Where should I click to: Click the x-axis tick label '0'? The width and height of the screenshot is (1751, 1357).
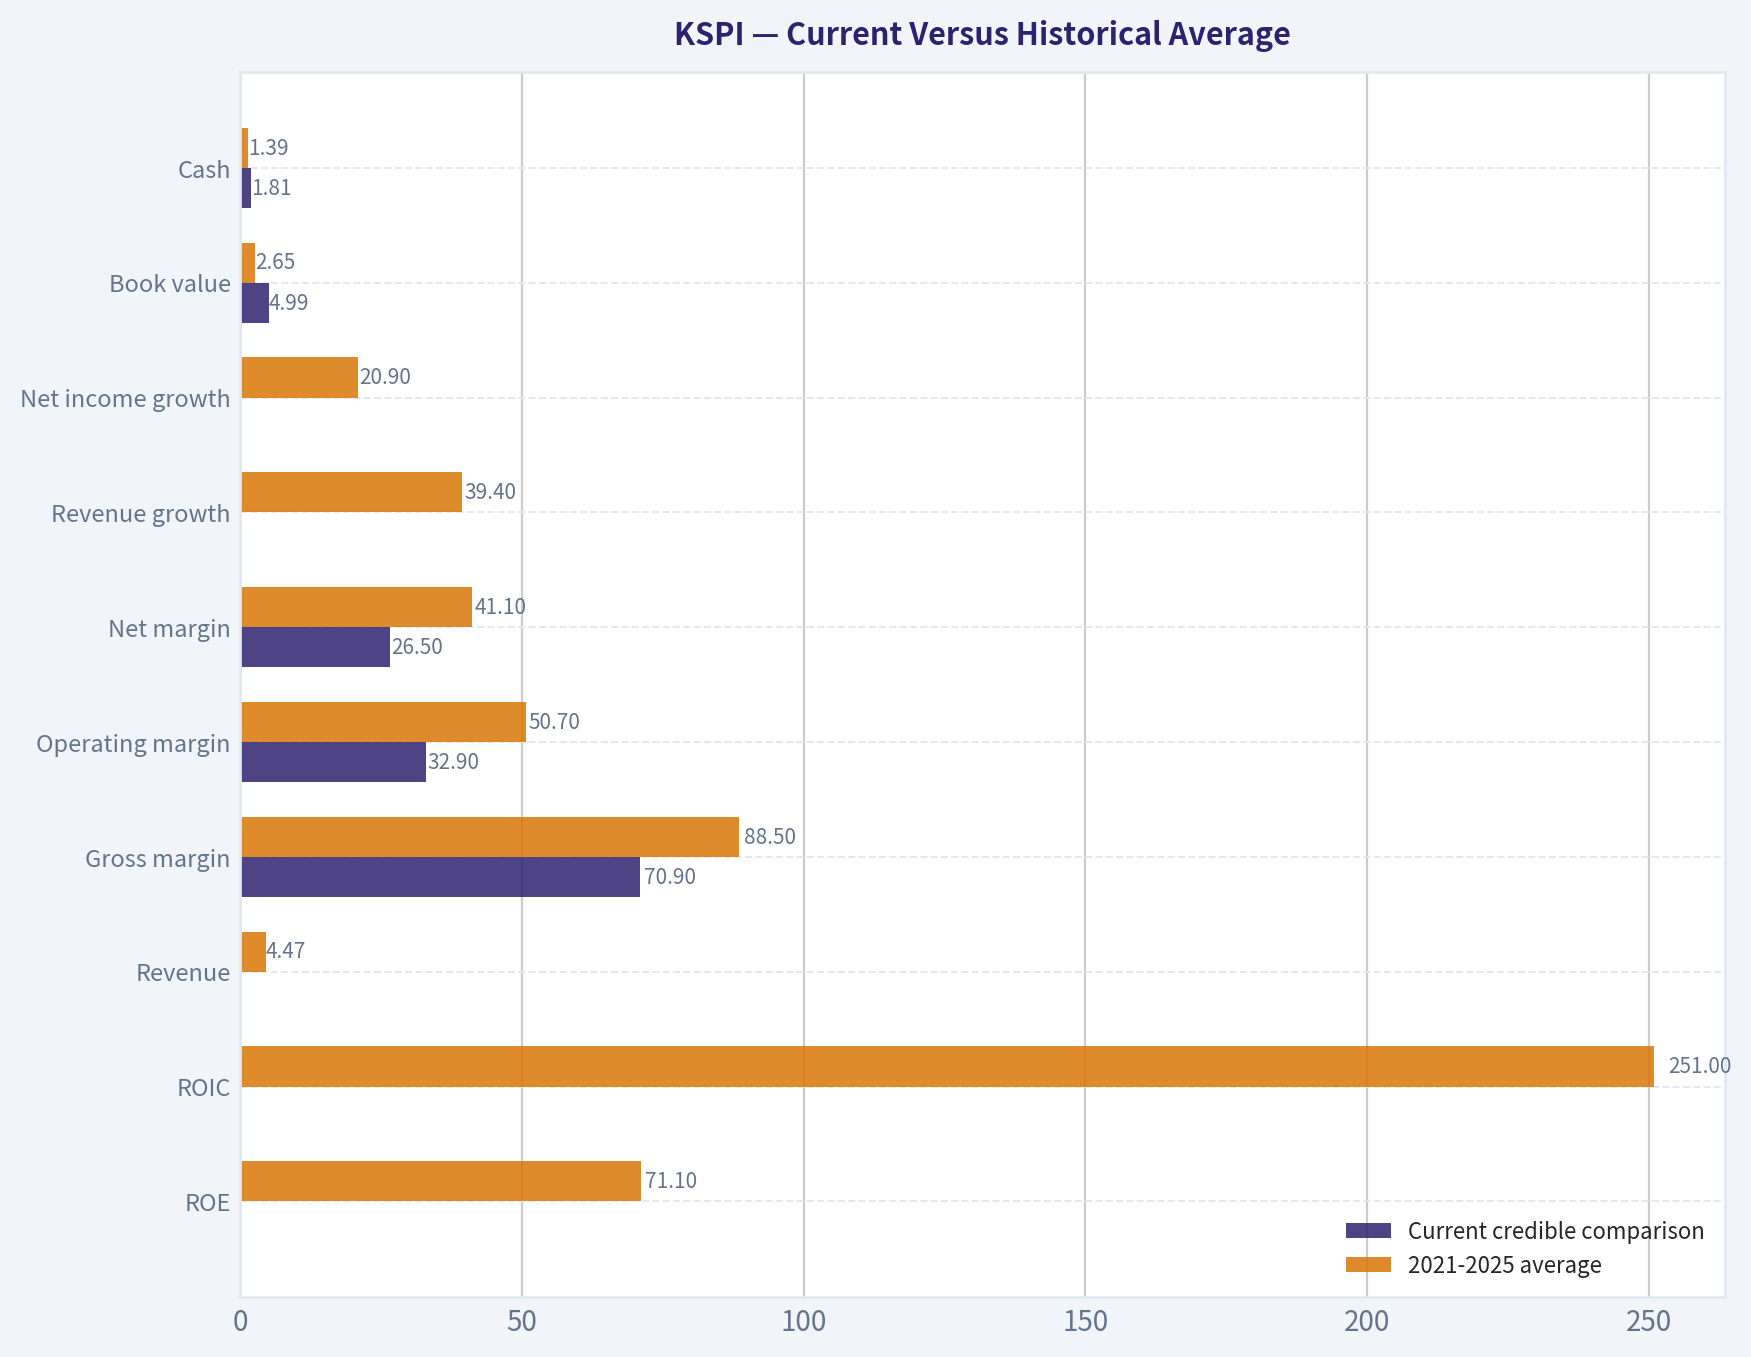pyautogui.click(x=240, y=1322)
